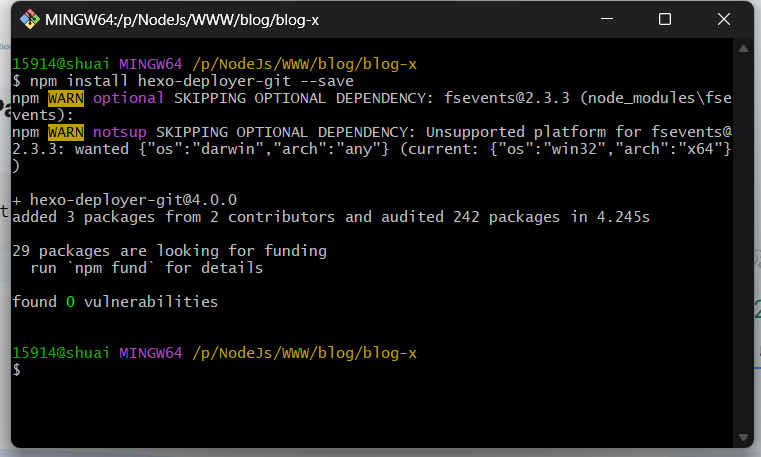This screenshot has height=457, width=761.
Task: Click the window title text in title bar
Action: 195,19
